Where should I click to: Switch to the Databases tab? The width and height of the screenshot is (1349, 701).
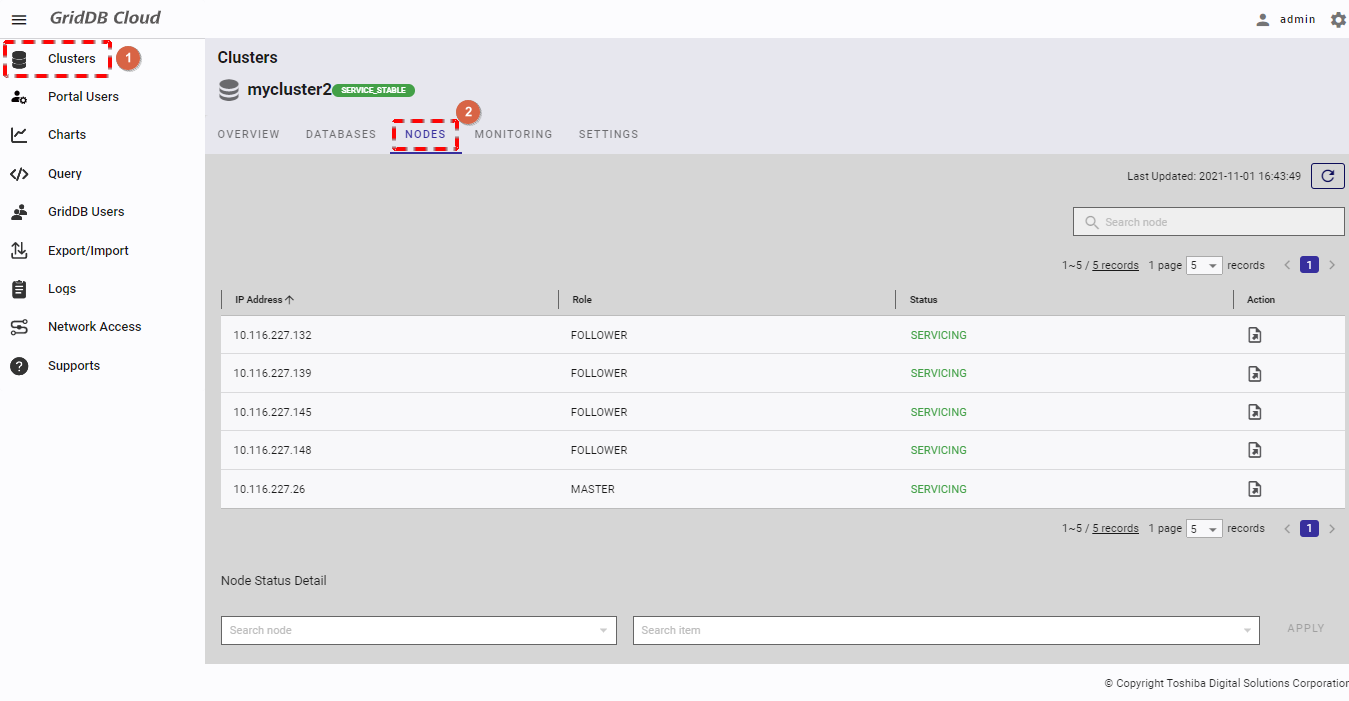point(341,134)
